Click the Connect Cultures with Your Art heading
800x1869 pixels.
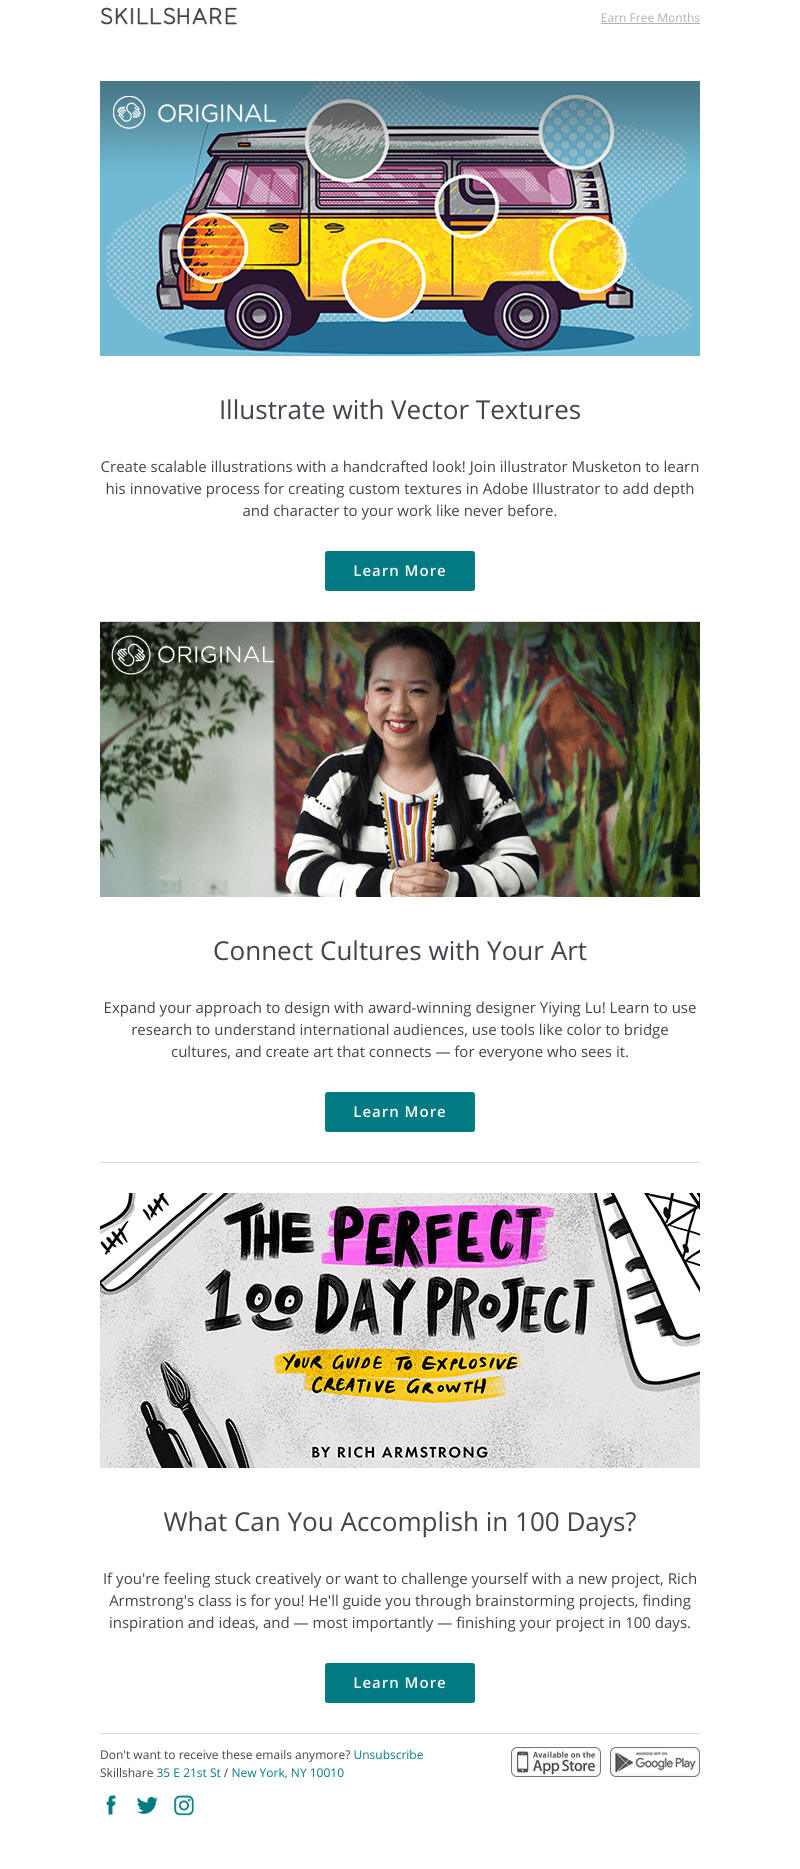tap(400, 951)
